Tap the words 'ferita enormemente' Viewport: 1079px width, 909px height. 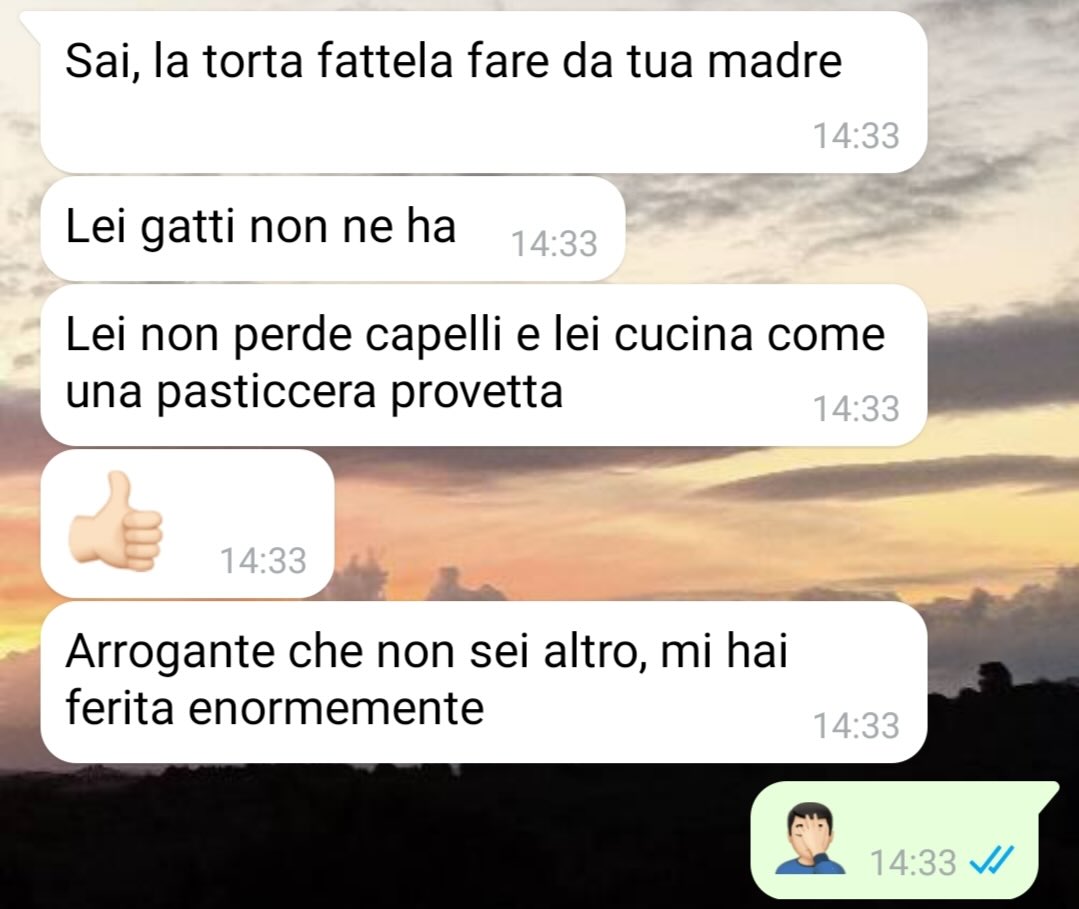(x=275, y=708)
